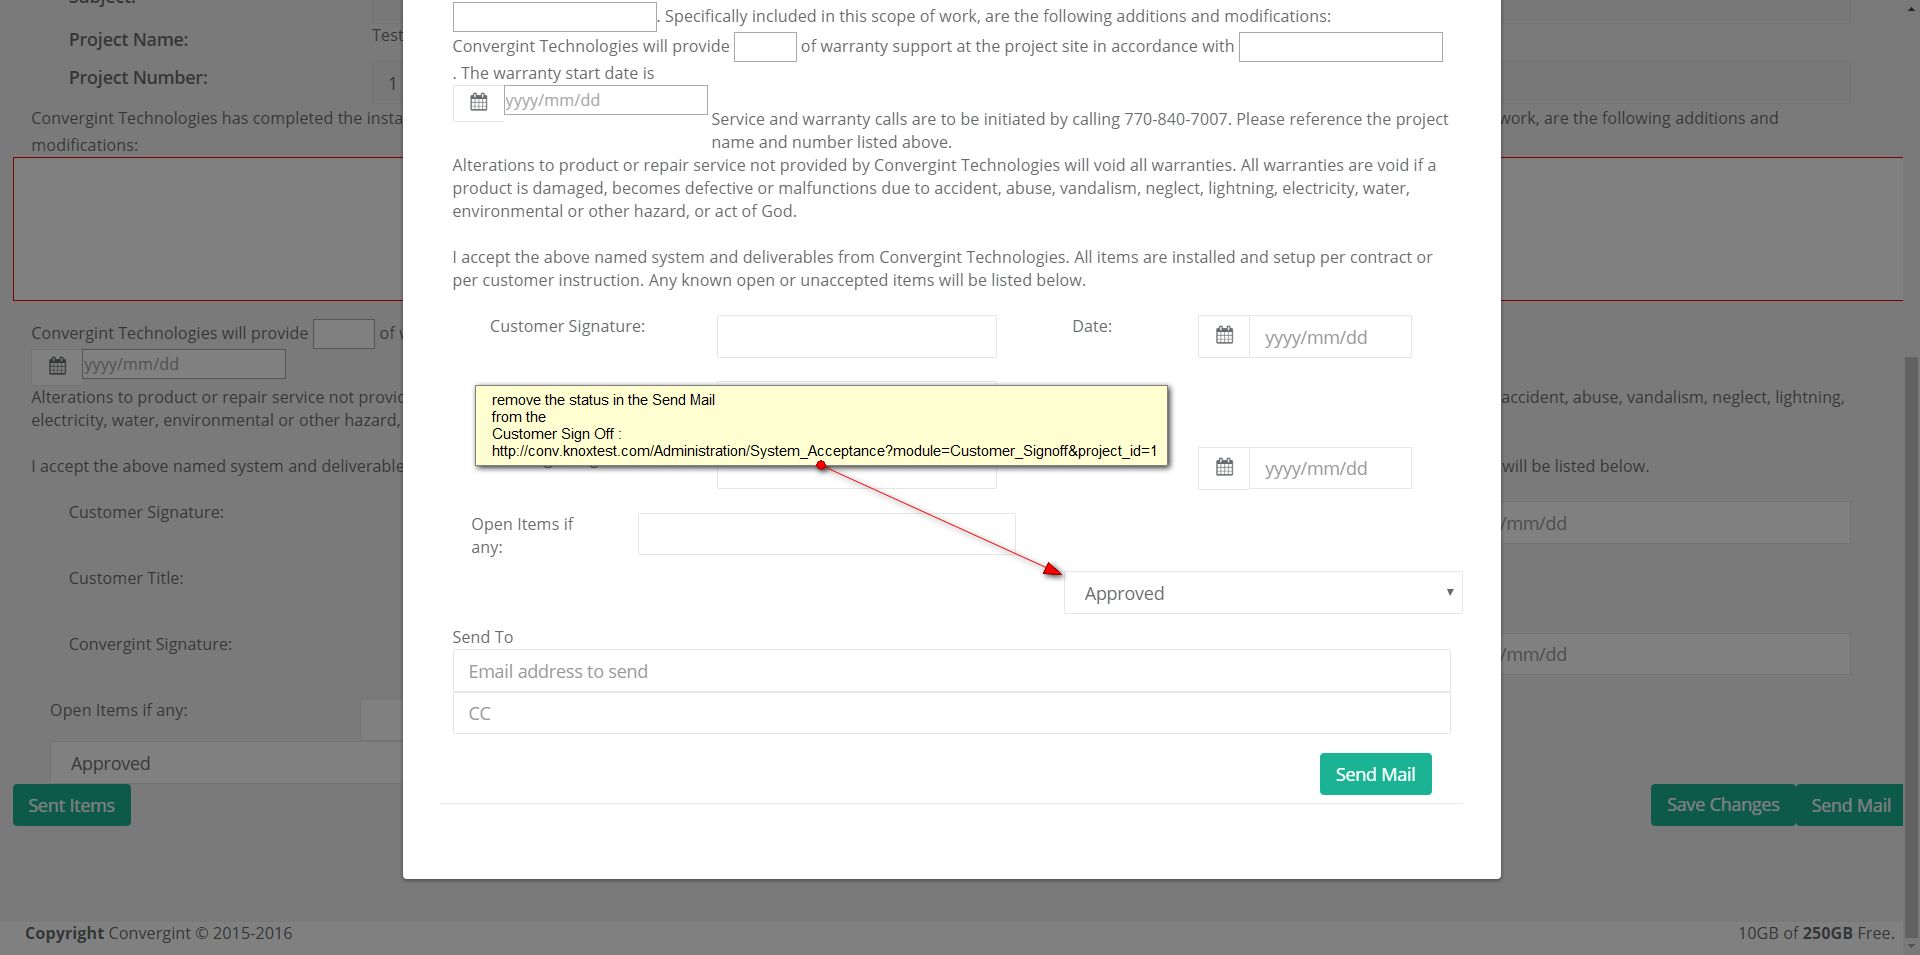Select the "Convergint Signature:" label on the background page
Screen dimensions: 1920x955
point(150,644)
